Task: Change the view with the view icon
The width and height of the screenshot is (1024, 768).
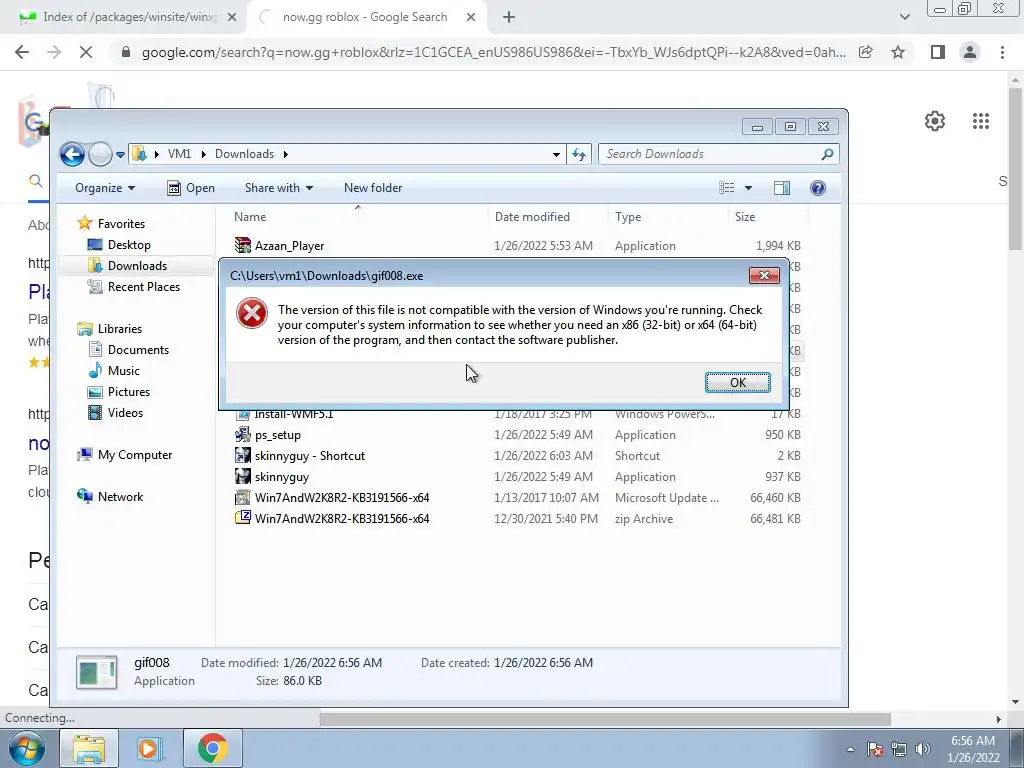Action: click(727, 188)
